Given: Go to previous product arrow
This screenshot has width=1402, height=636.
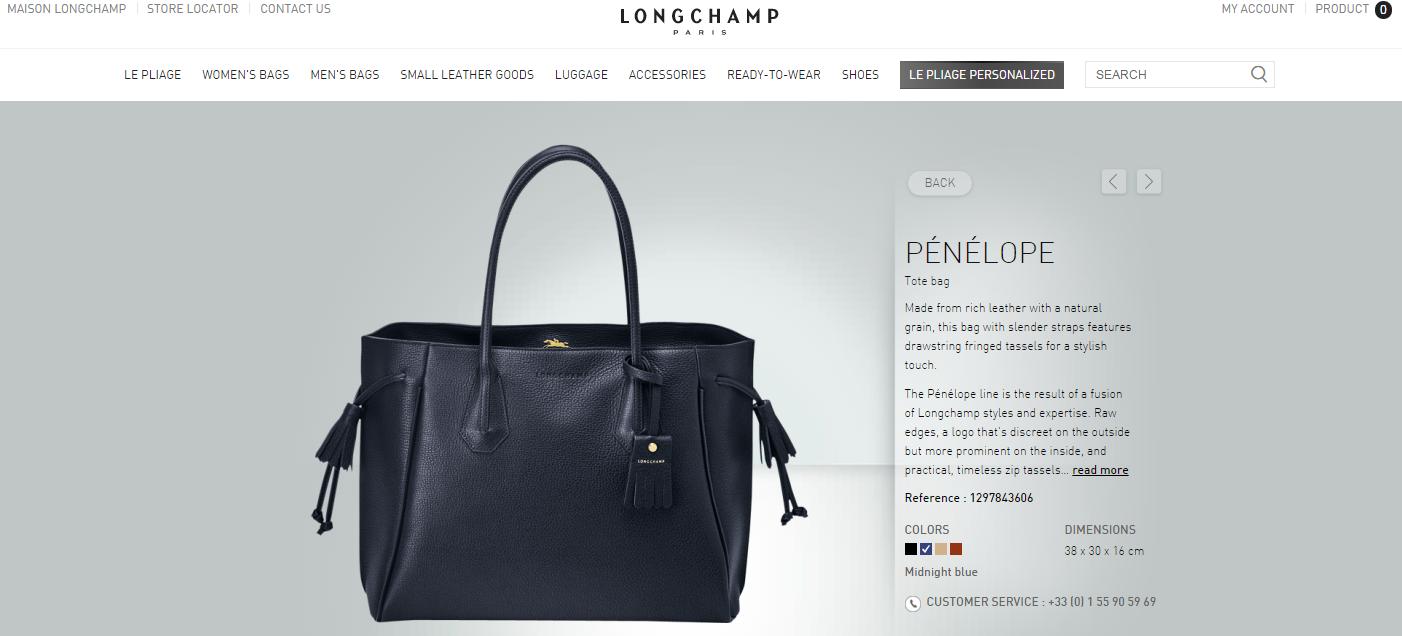Looking at the screenshot, I should [x=1114, y=181].
